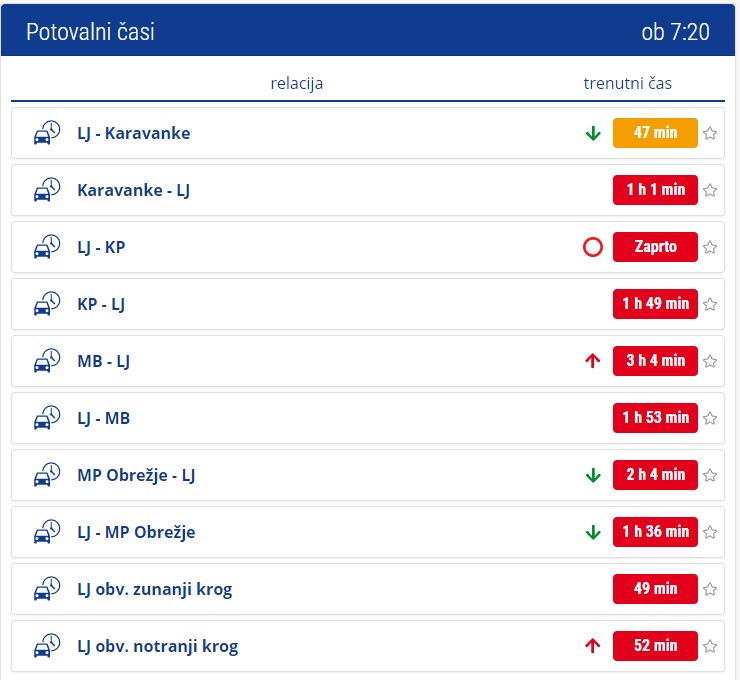740x680 pixels.
Task: Mark LJ obv. zunanji krog as favorite
Action: (x=710, y=589)
